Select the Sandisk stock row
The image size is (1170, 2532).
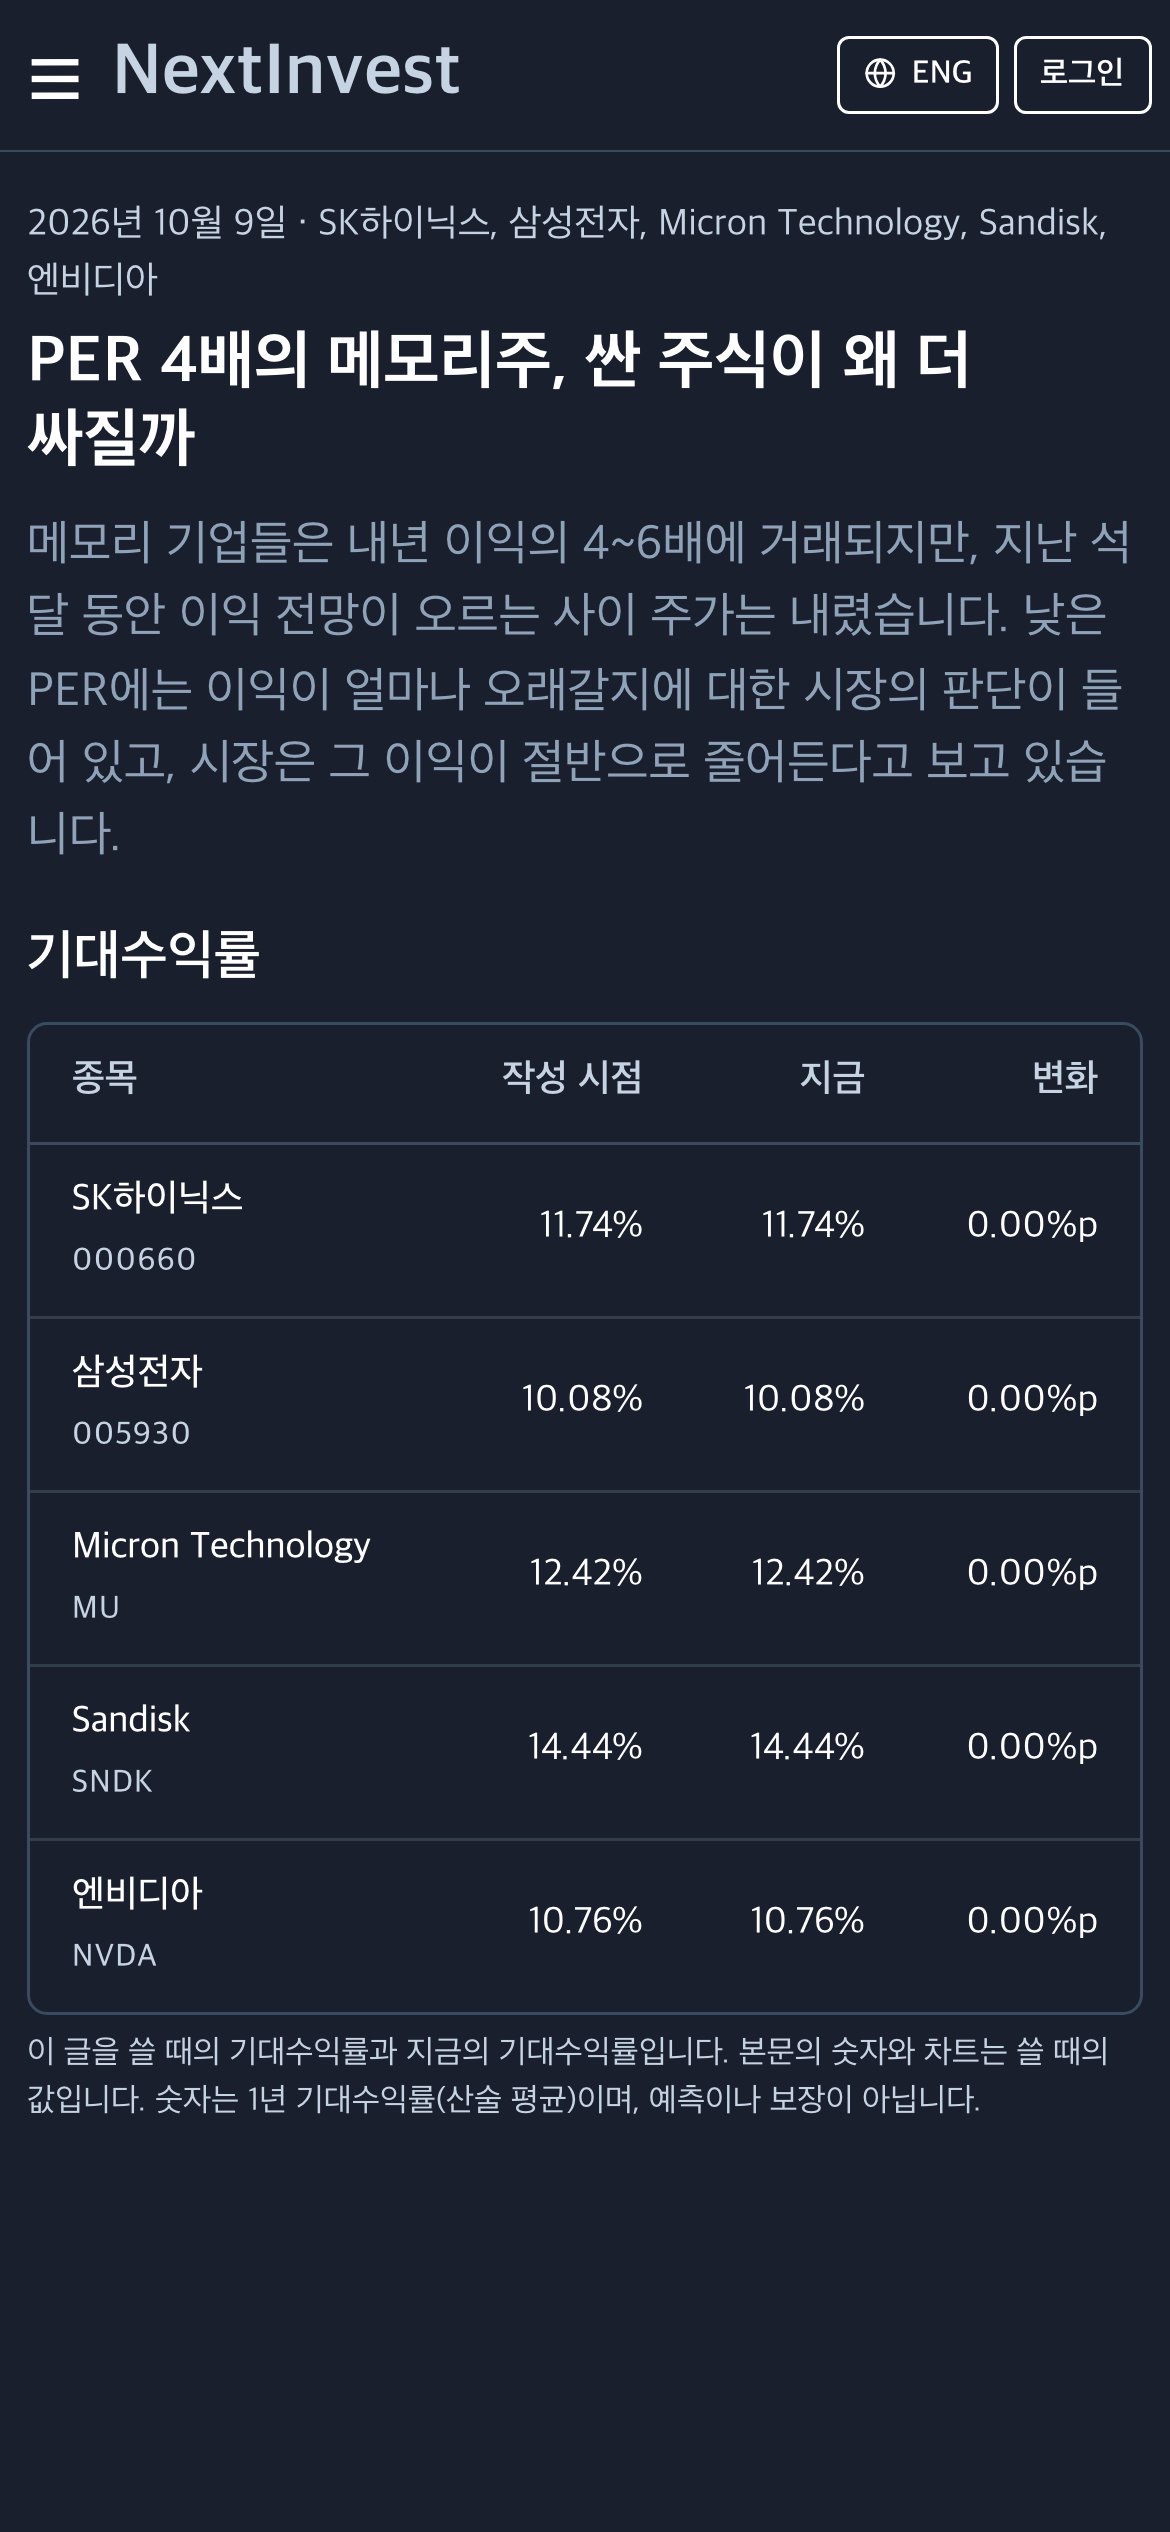pos(585,1752)
